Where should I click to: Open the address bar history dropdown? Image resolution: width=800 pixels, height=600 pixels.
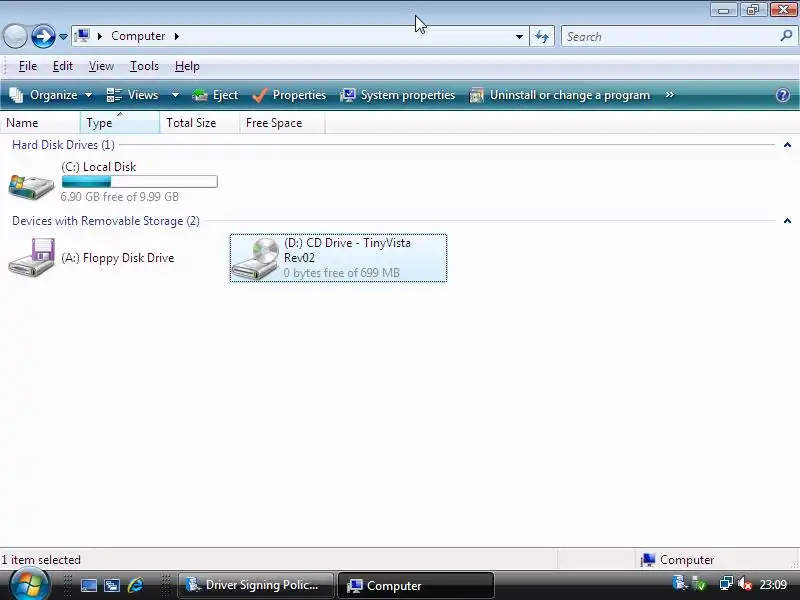click(x=519, y=37)
